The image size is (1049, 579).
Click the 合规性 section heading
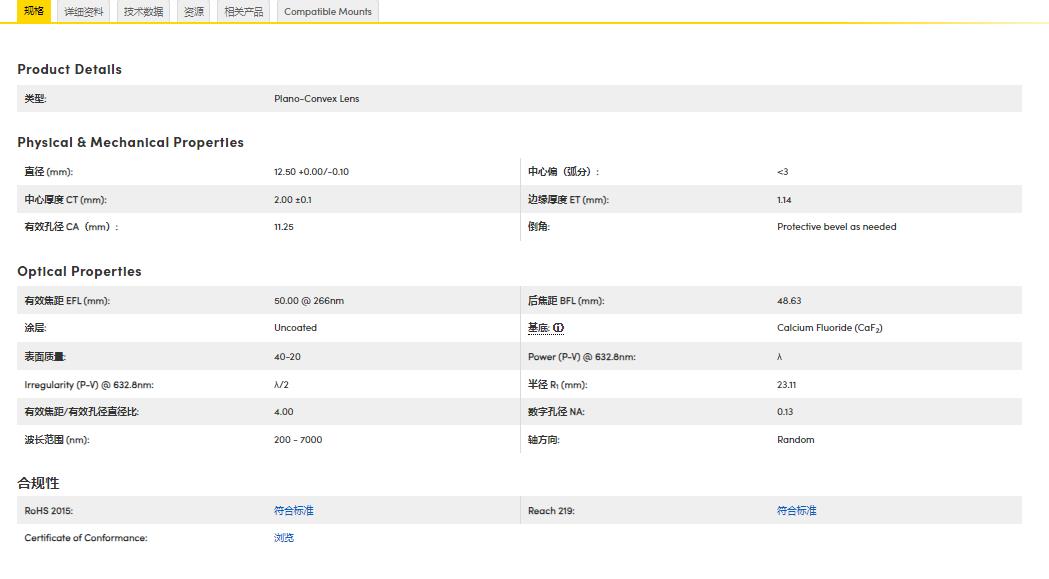click(38, 483)
